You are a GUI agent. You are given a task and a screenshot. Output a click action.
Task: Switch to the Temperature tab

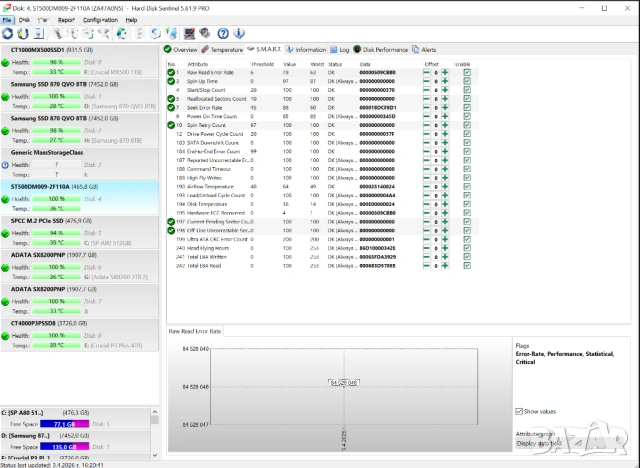pos(224,49)
